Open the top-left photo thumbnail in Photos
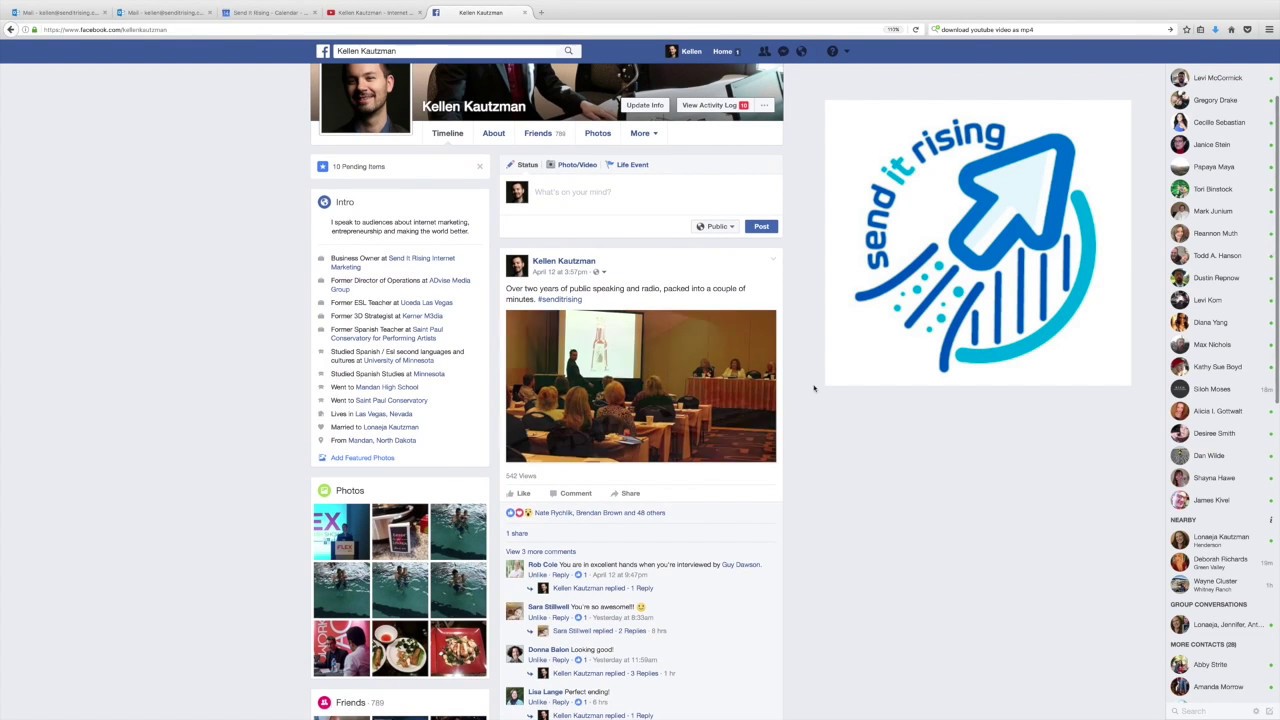Image resolution: width=1280 pixels, height=720 pixels. [x=341, y=531]
